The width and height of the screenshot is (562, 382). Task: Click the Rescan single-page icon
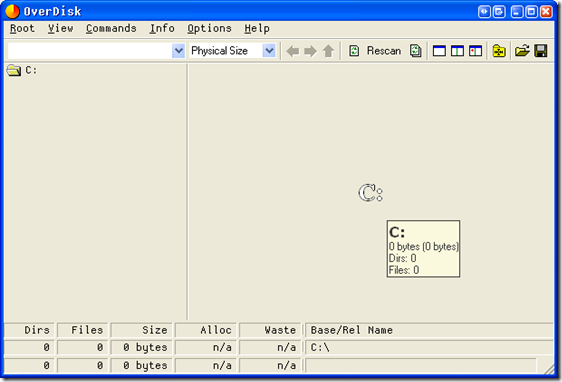tap(354, 51)
